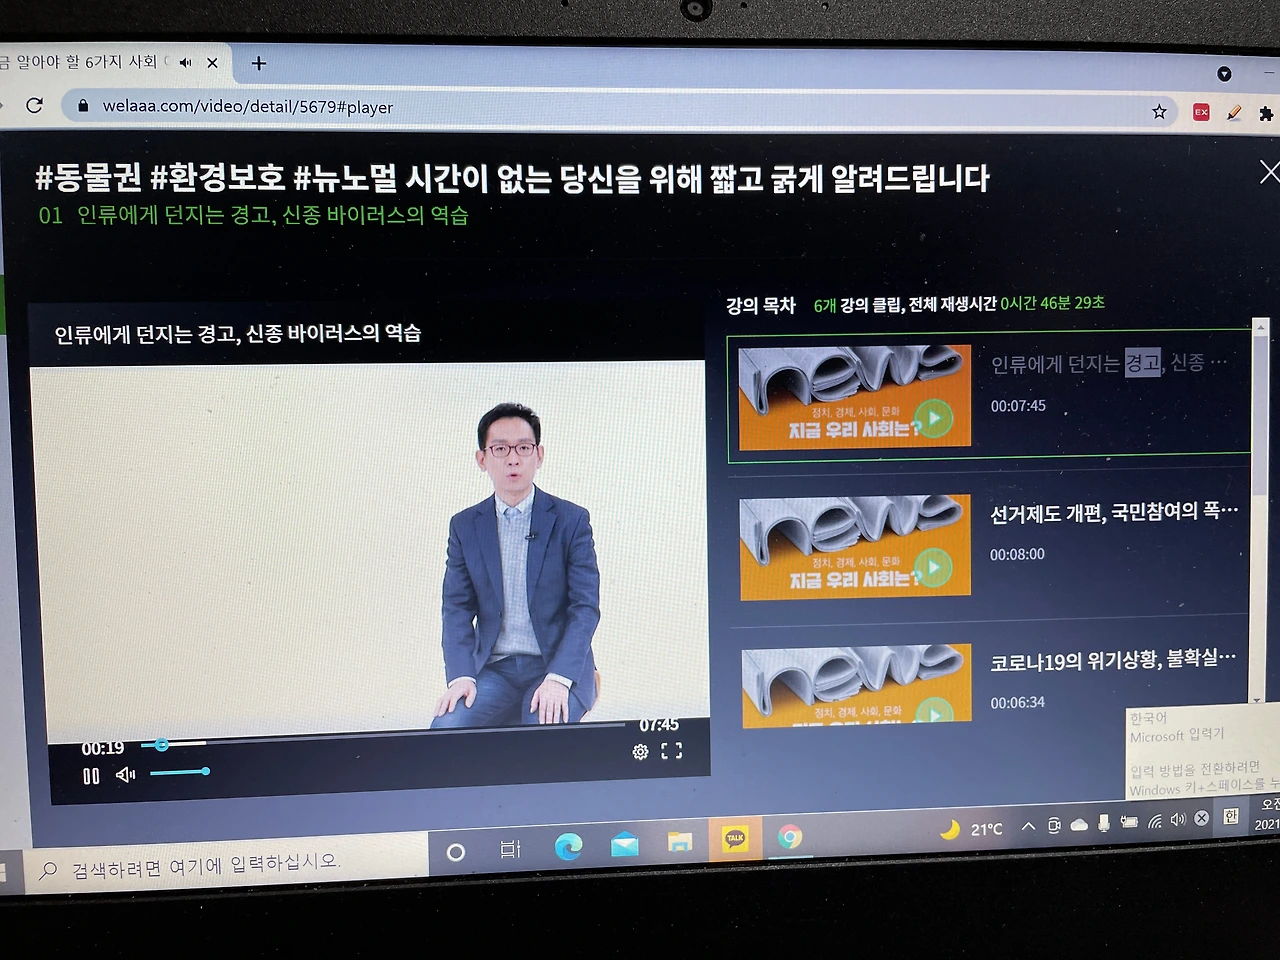Click the 00:07:45 duration of first clip
The width and height of the screenshot is (1280, 960).
click(x=1018, y=406)
